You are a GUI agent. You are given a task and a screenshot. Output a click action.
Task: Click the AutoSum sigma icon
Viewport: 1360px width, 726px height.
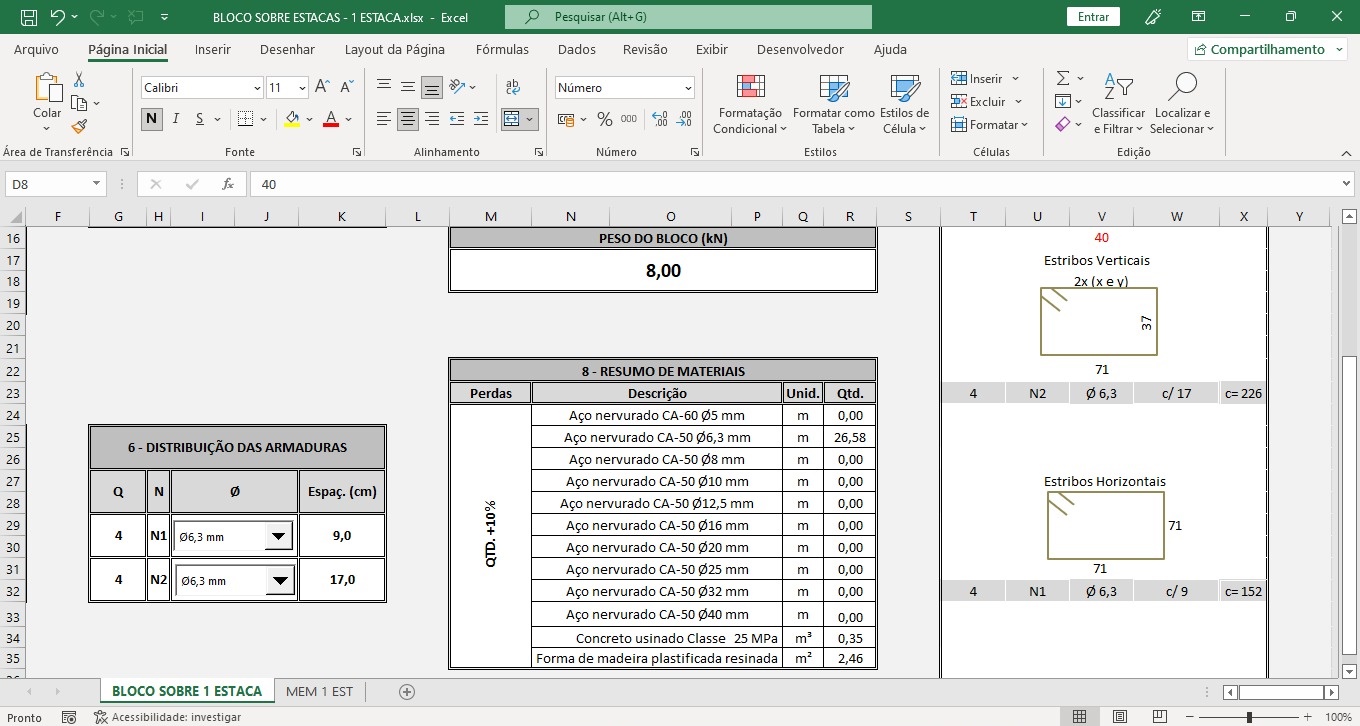pyautogui.click(x=1063, y=78)
